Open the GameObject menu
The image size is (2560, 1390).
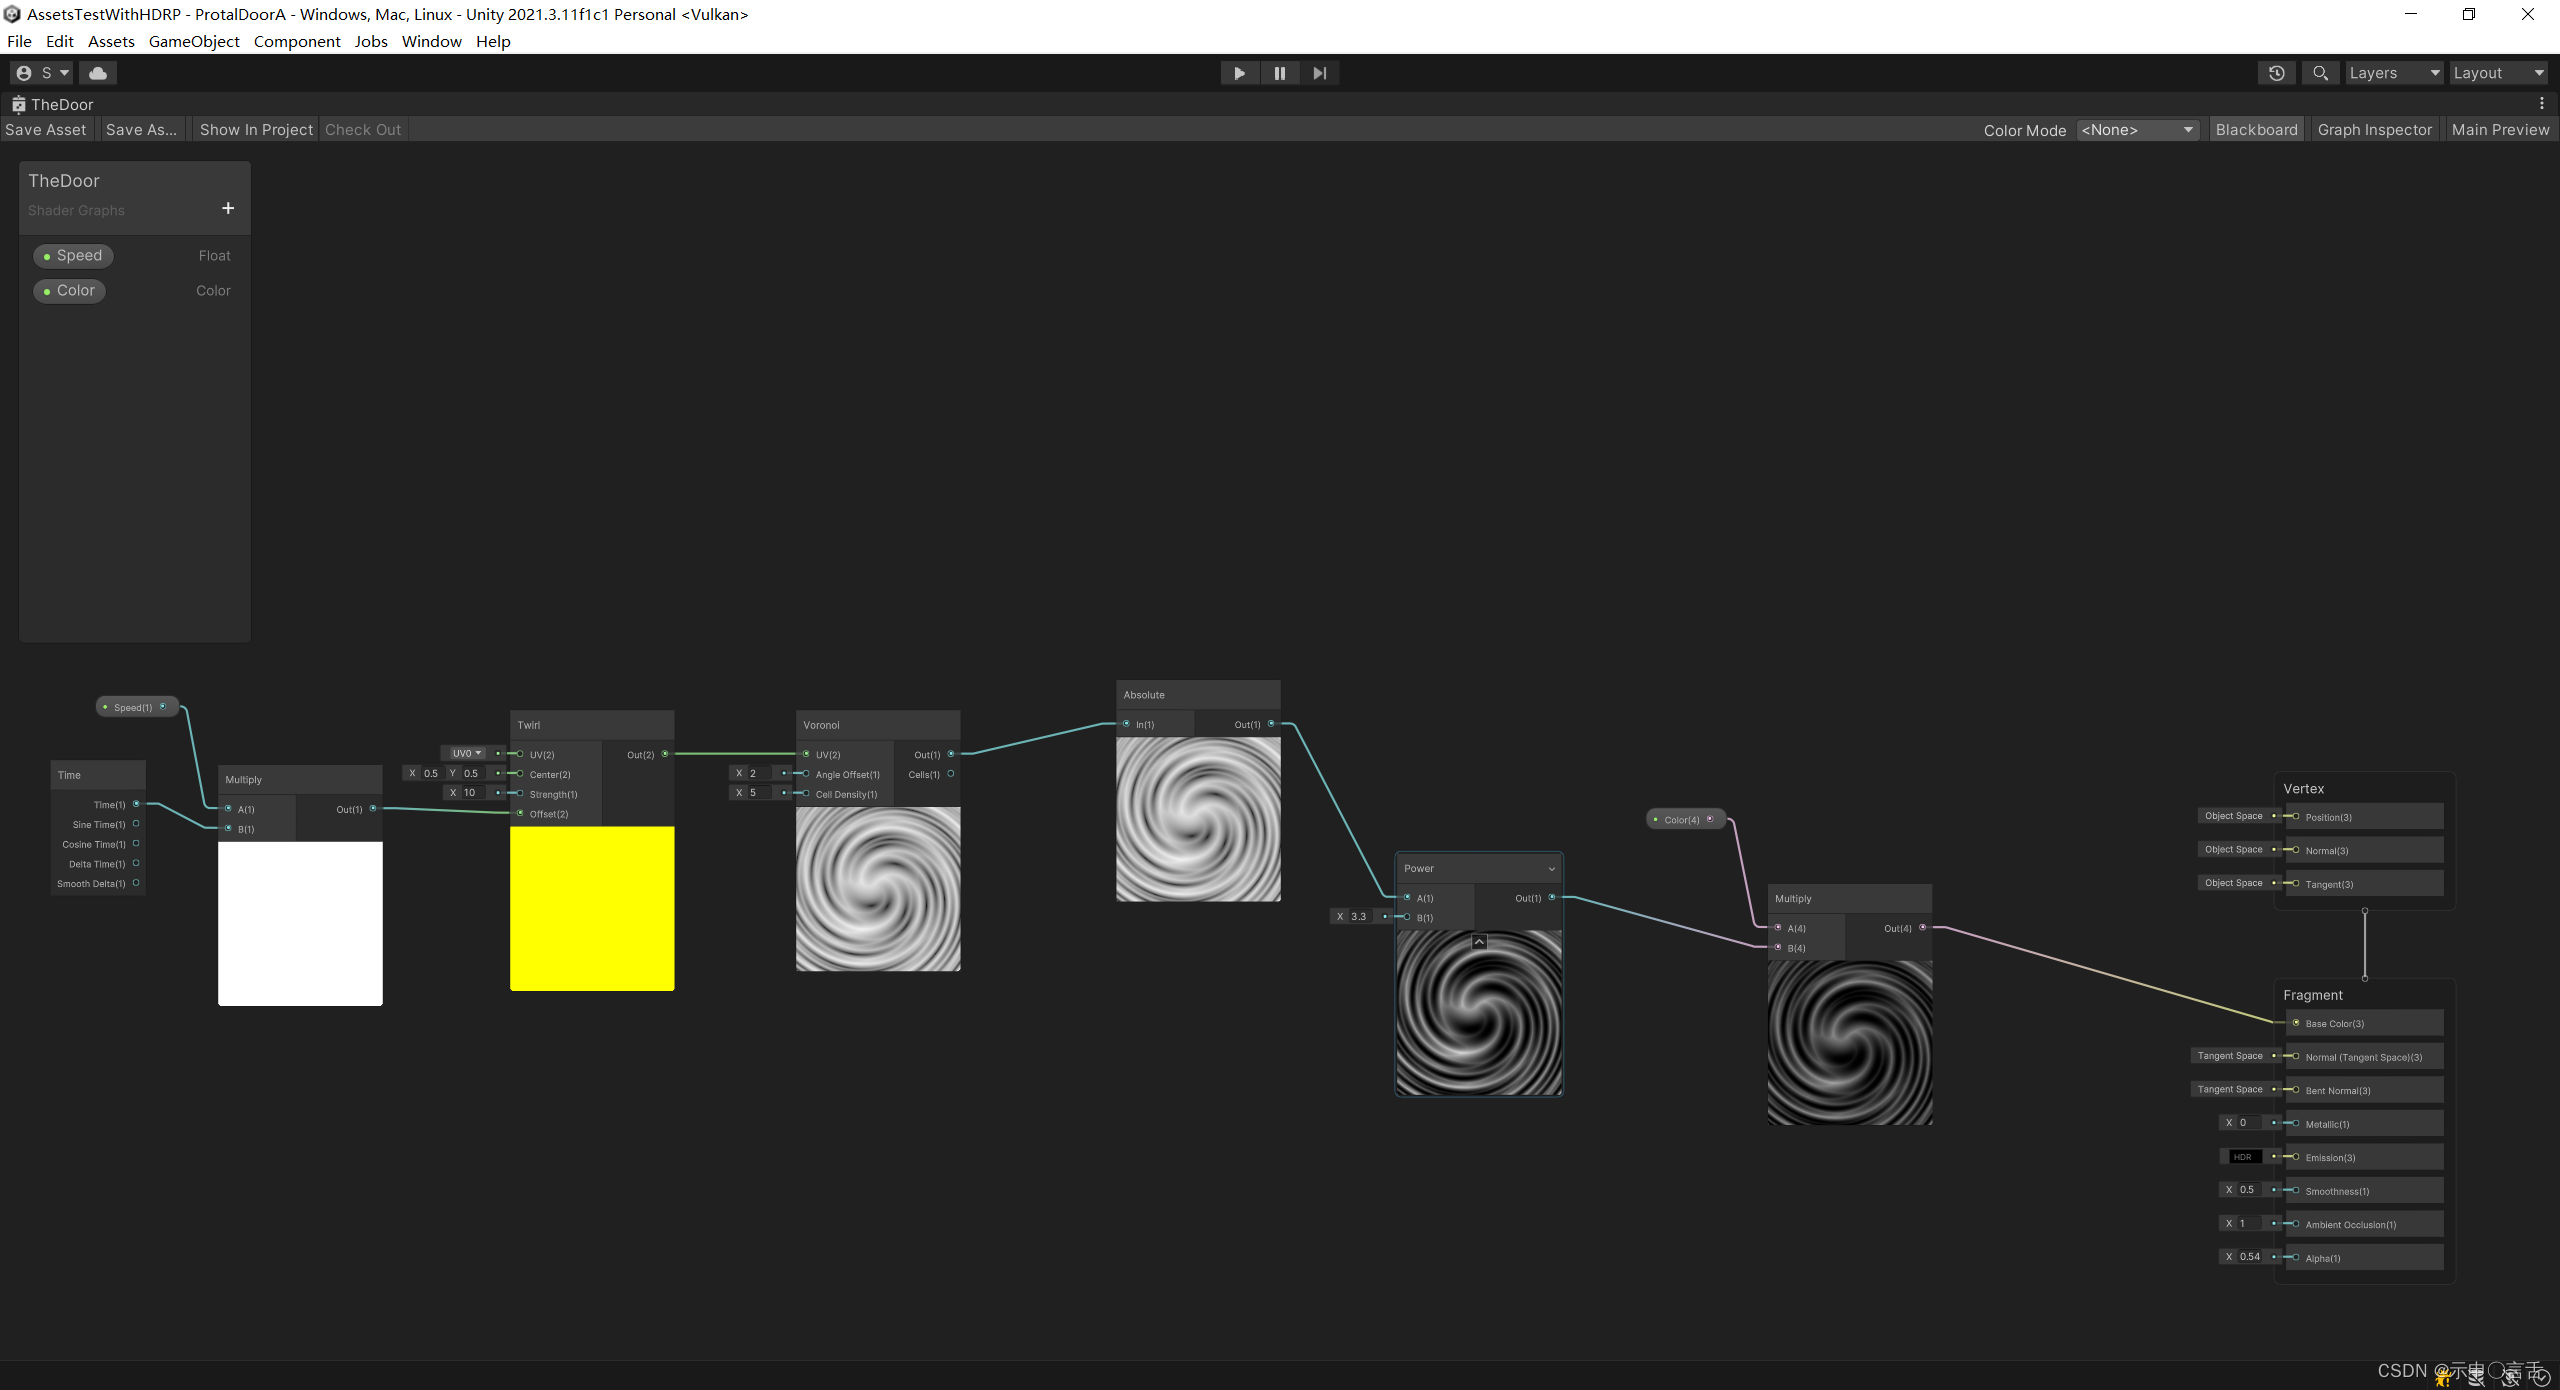click(x=193, y=41)
